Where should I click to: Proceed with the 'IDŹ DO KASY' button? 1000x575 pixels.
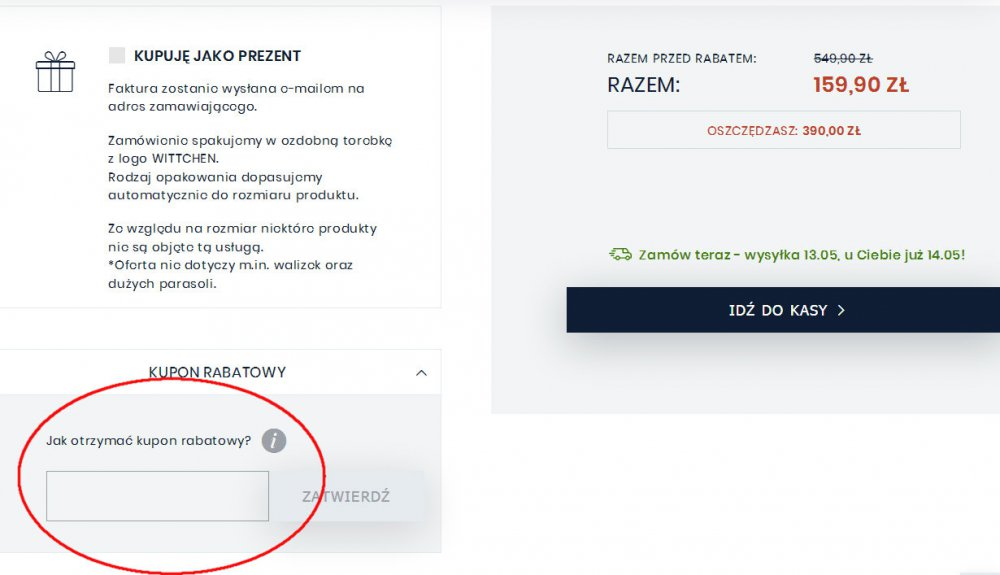[x=783, y=310]
